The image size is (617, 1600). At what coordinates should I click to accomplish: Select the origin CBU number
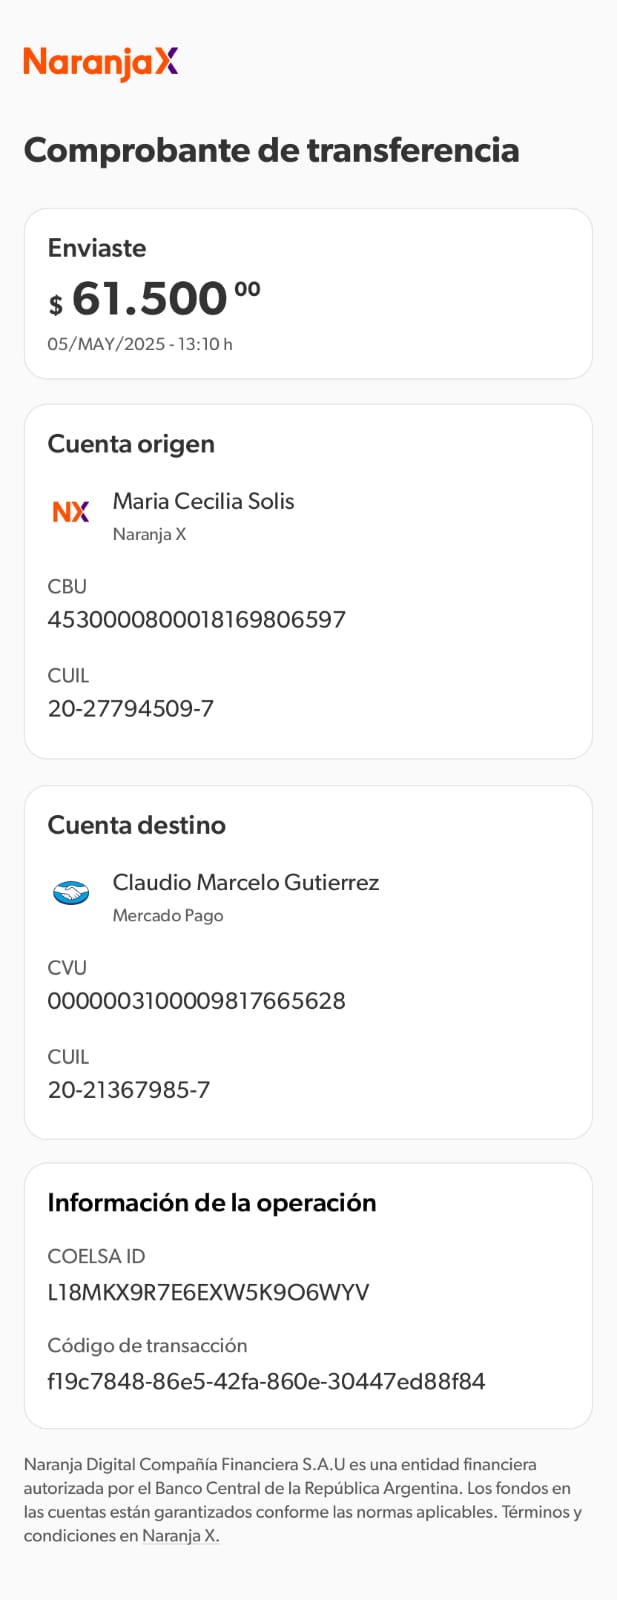coord(196,619)
